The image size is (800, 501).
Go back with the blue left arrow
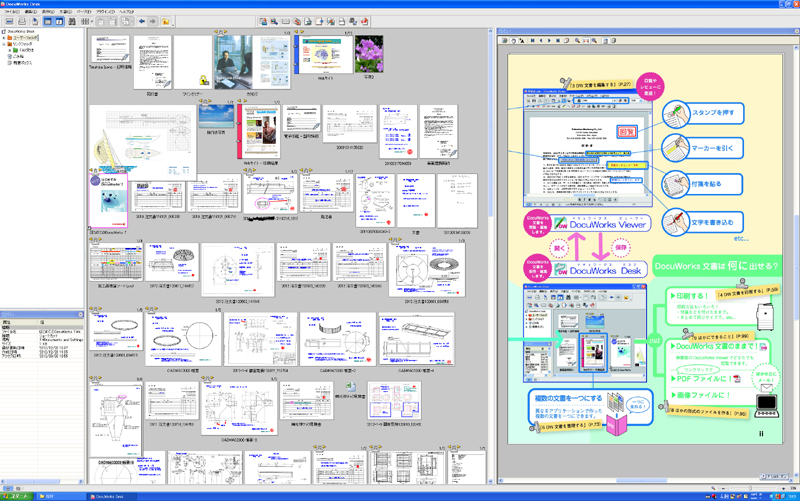tap(142, 21)
